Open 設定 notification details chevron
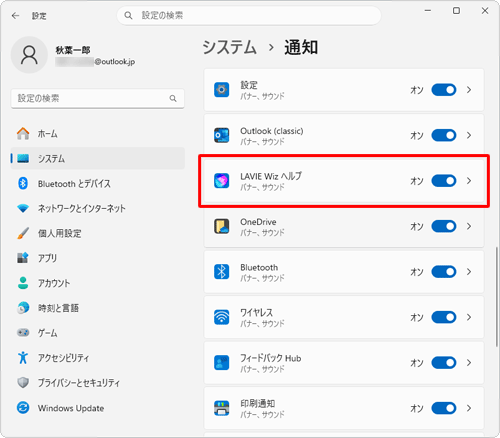 coord(469,90)
